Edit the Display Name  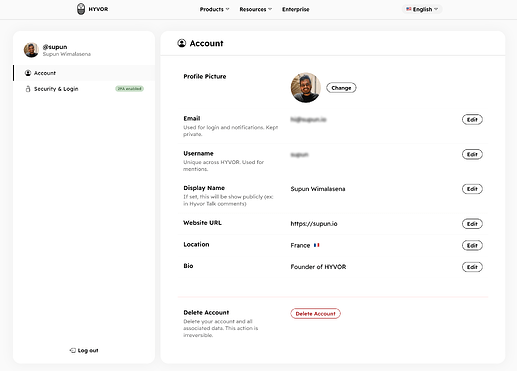tap(472, 189)
